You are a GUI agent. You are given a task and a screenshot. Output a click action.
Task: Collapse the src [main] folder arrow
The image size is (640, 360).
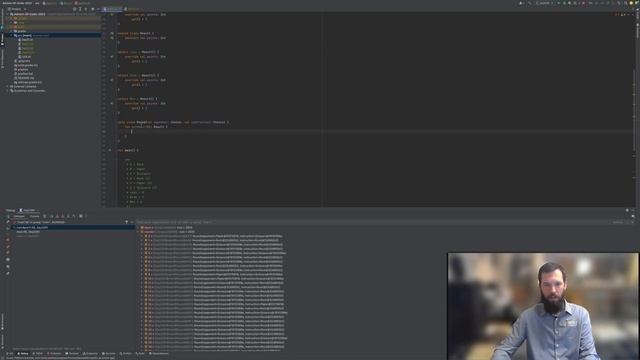click(x=11, y=36)
